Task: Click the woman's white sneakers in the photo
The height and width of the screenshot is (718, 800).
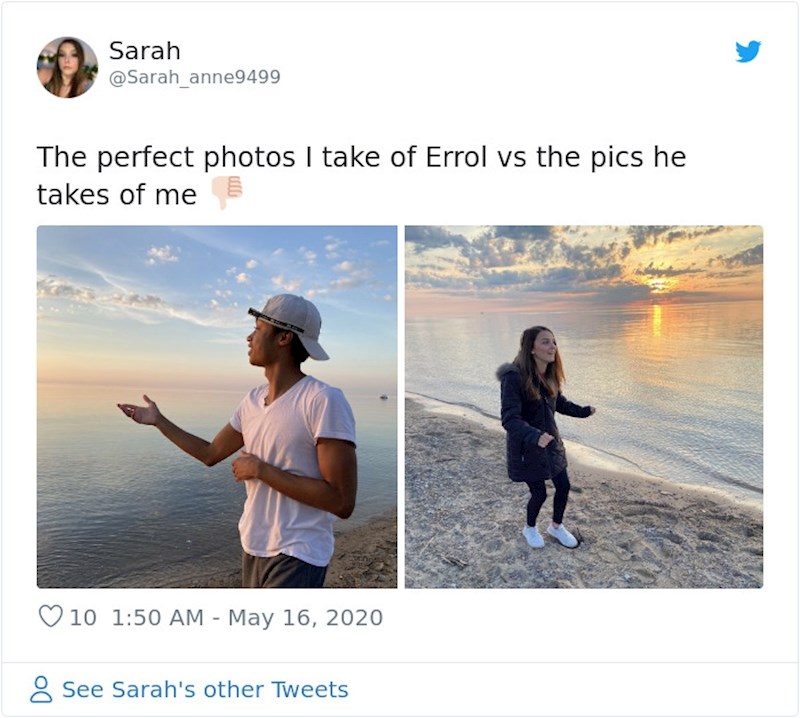Action: click(549, 535)
